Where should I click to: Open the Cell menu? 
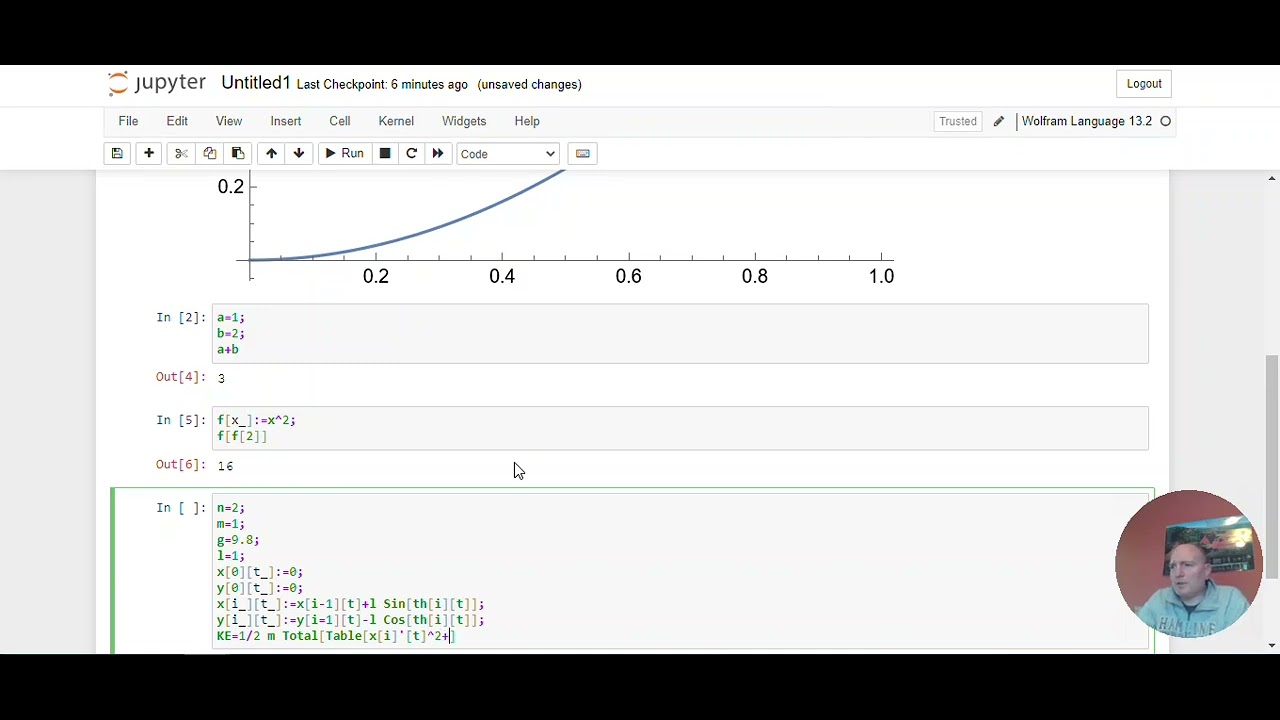(340, 121)
